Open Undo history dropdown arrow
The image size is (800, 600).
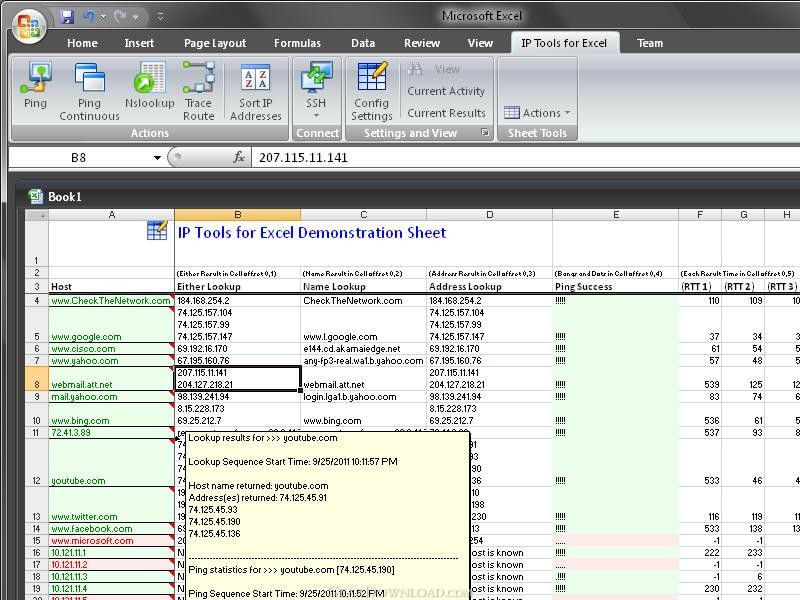point(104,17)
